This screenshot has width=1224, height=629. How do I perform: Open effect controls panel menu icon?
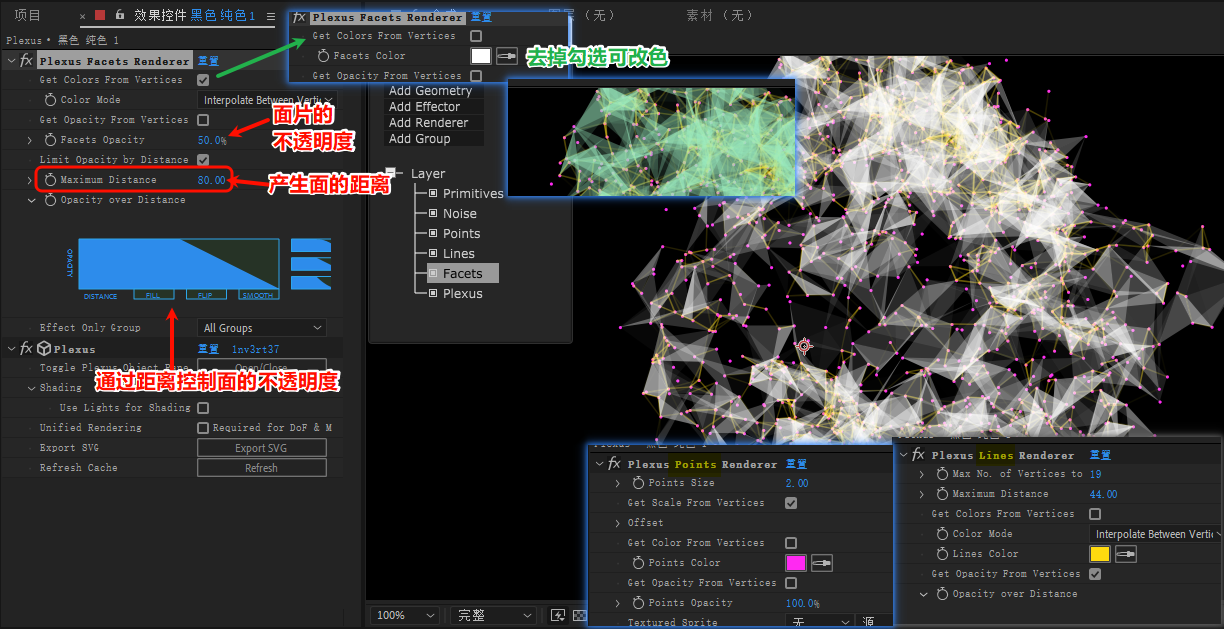[x=271, y=16]
